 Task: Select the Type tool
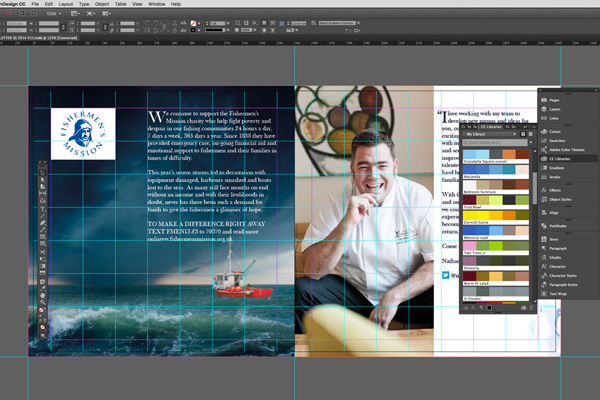[x=42, y=209]
